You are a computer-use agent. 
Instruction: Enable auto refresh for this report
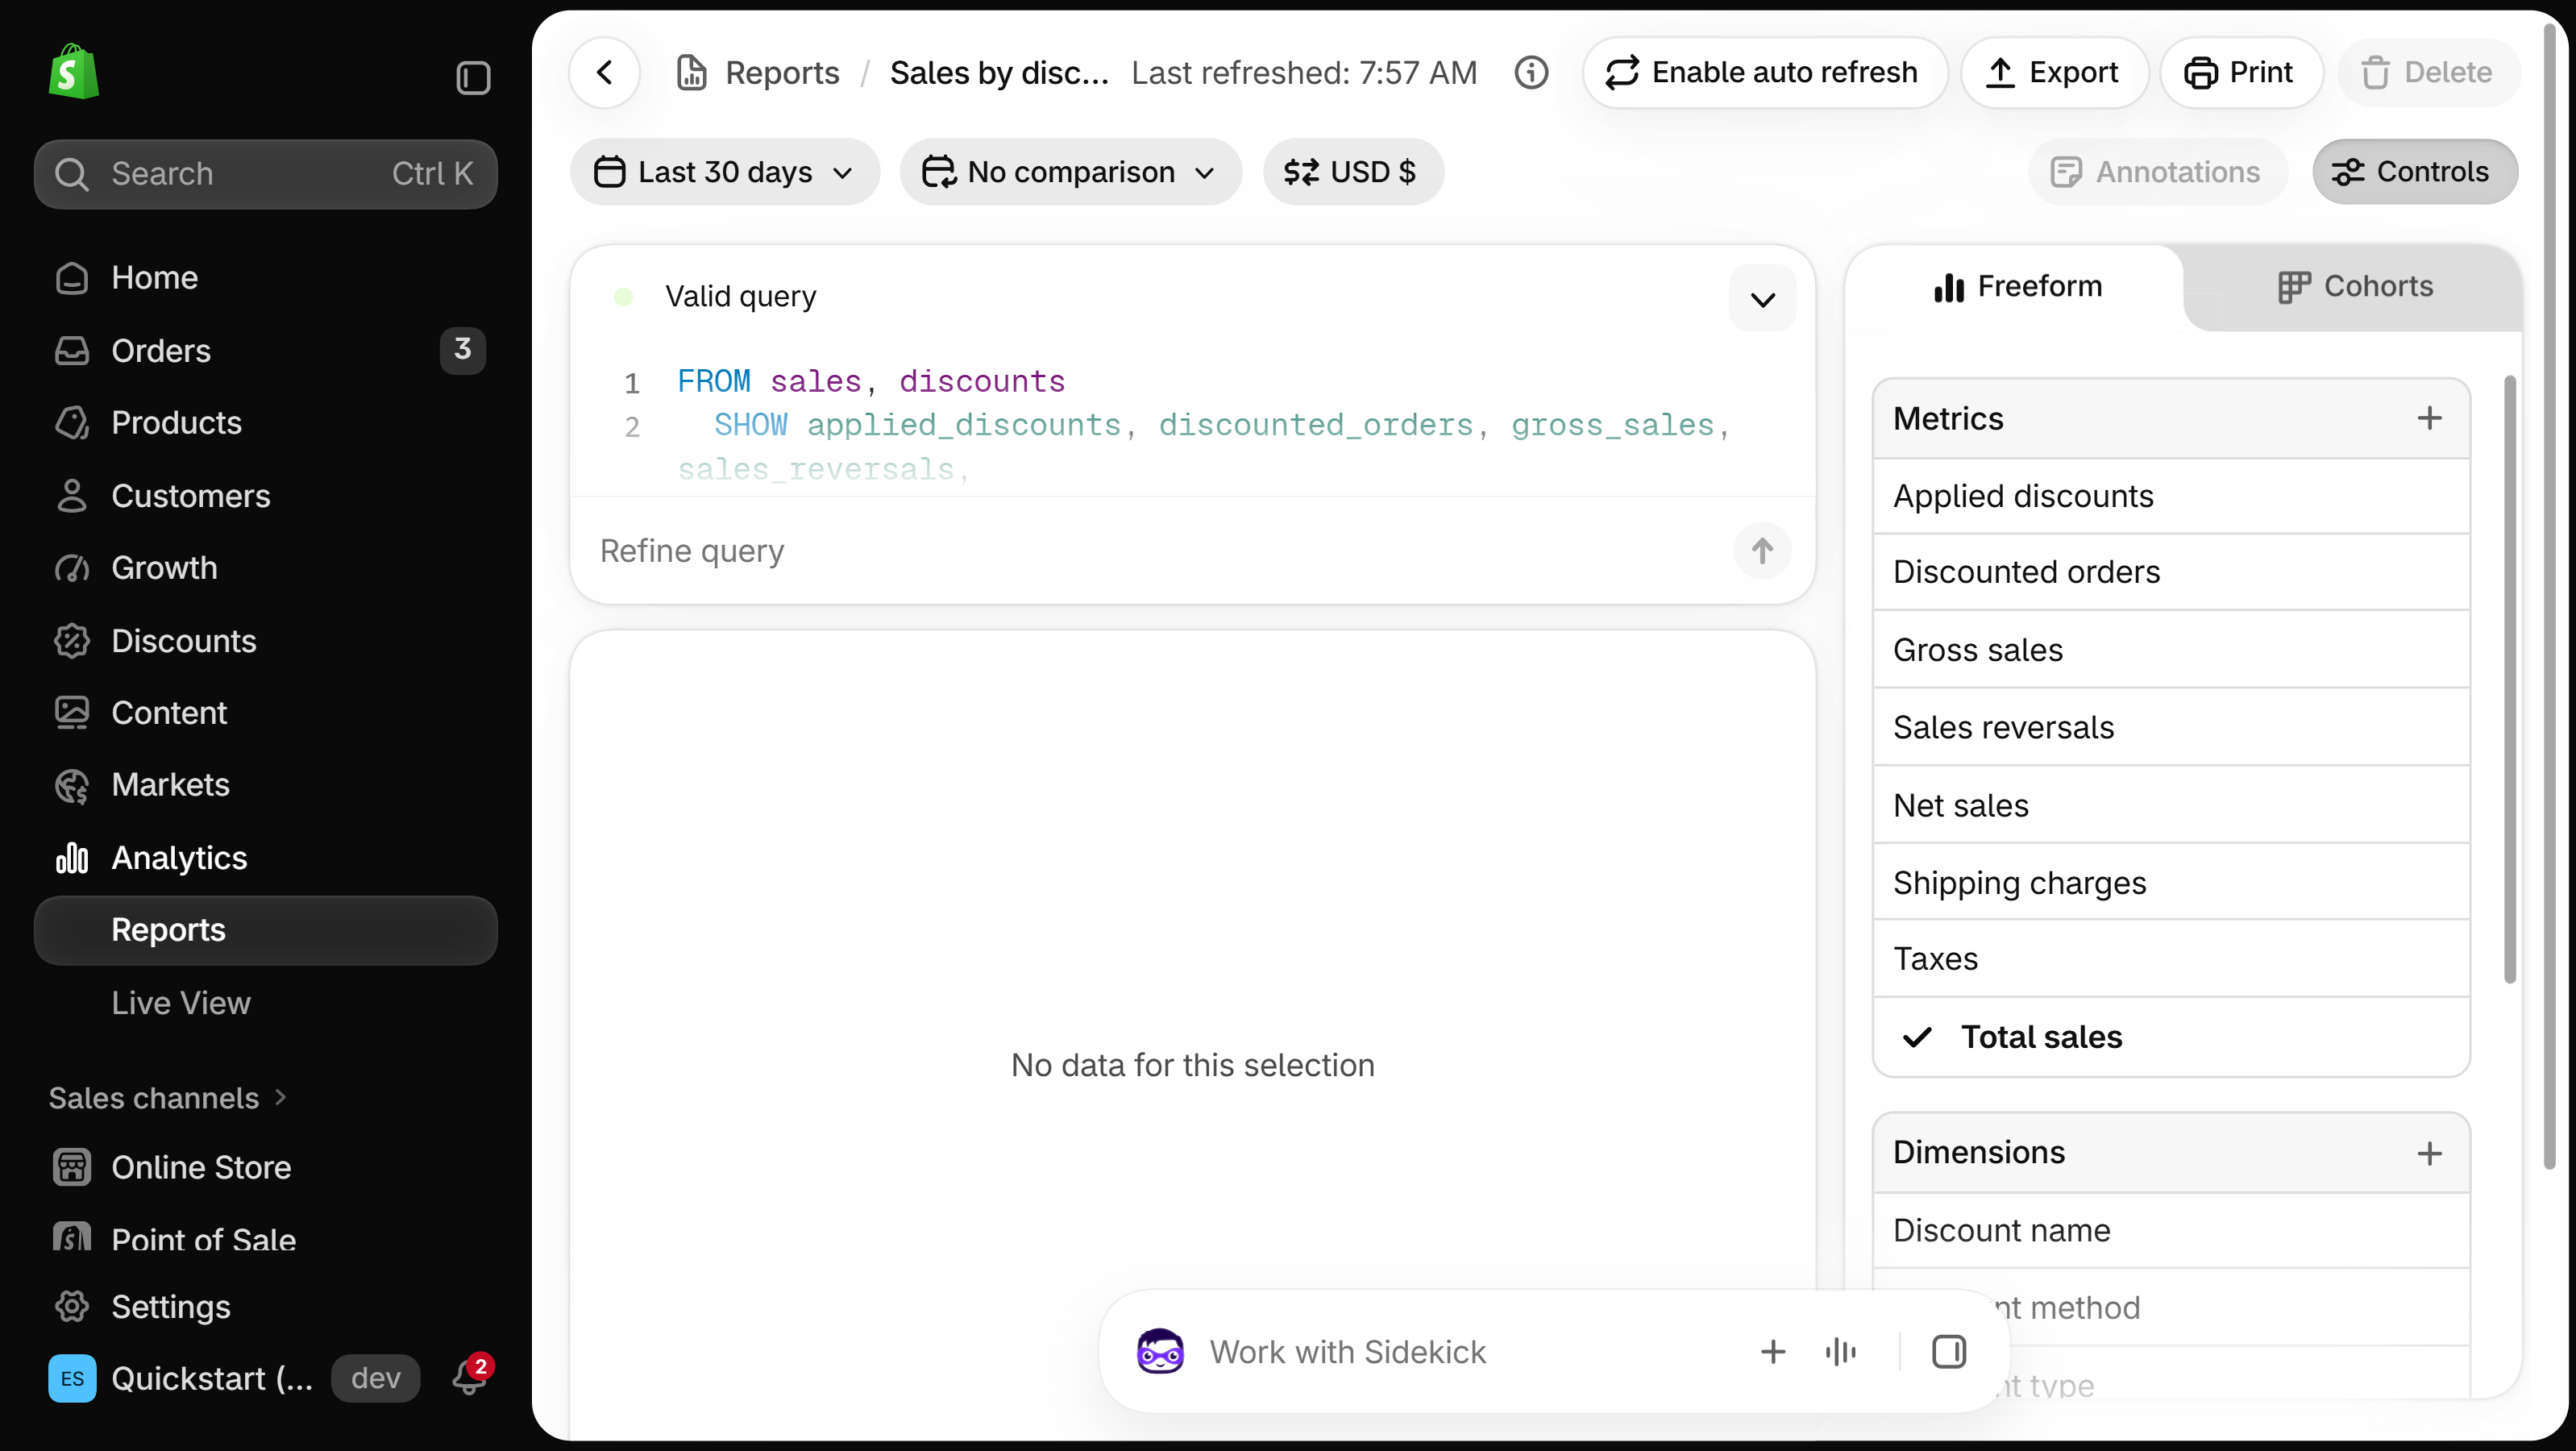click(1764, 72)
